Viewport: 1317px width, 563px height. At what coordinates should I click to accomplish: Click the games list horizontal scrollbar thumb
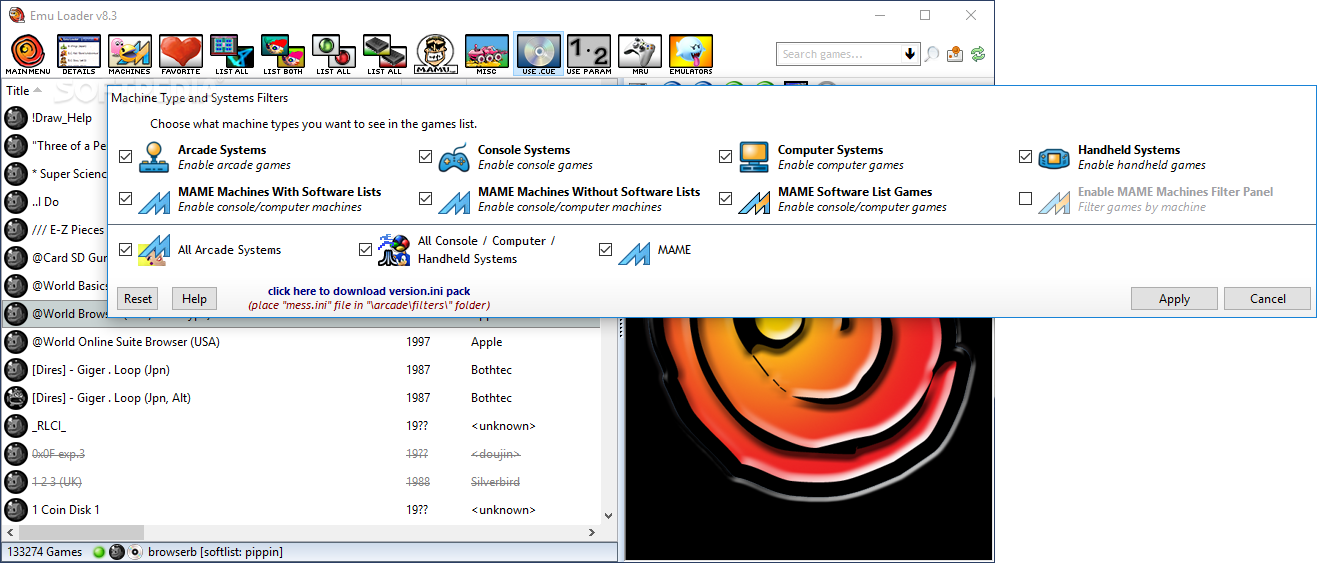tap(81, 531)
